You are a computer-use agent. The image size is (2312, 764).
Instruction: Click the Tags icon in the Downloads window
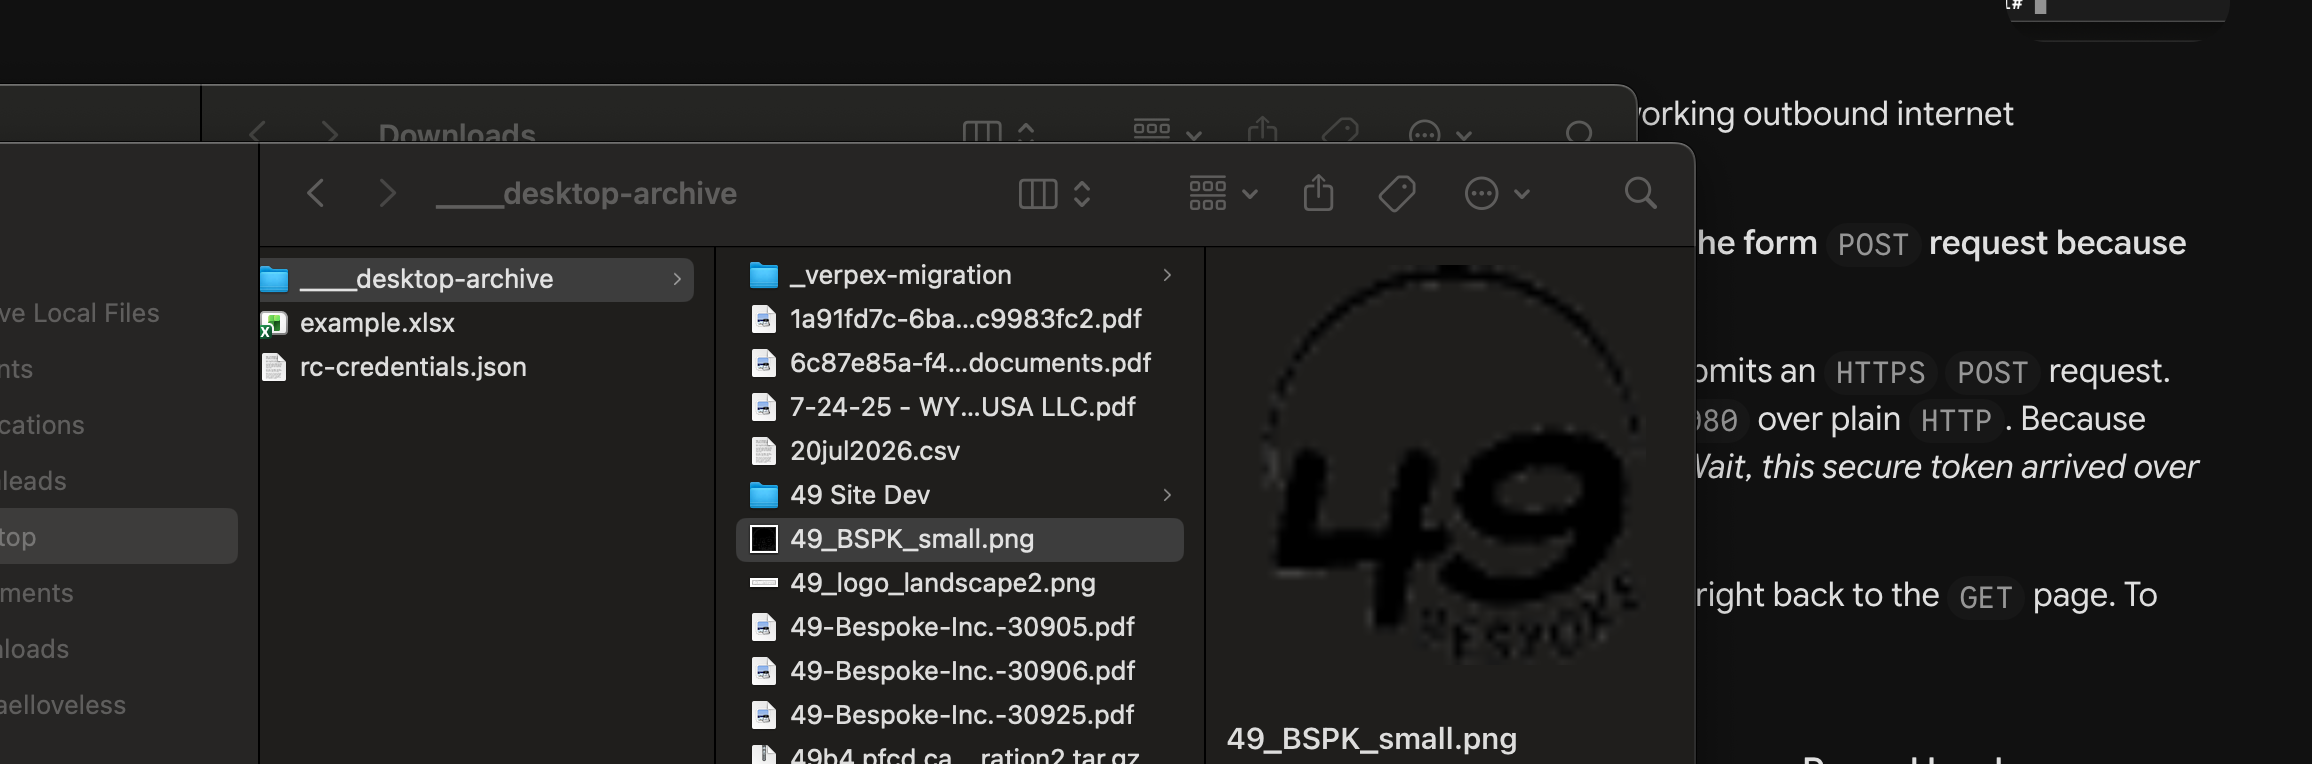1340,131
